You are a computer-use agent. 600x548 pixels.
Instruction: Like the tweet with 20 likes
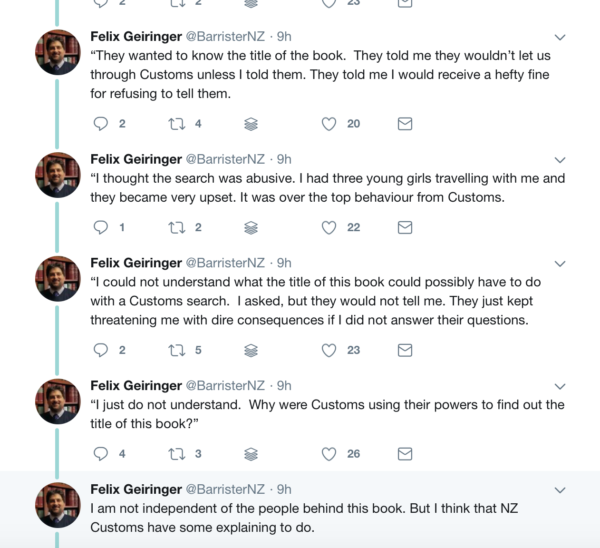[328, 124]
